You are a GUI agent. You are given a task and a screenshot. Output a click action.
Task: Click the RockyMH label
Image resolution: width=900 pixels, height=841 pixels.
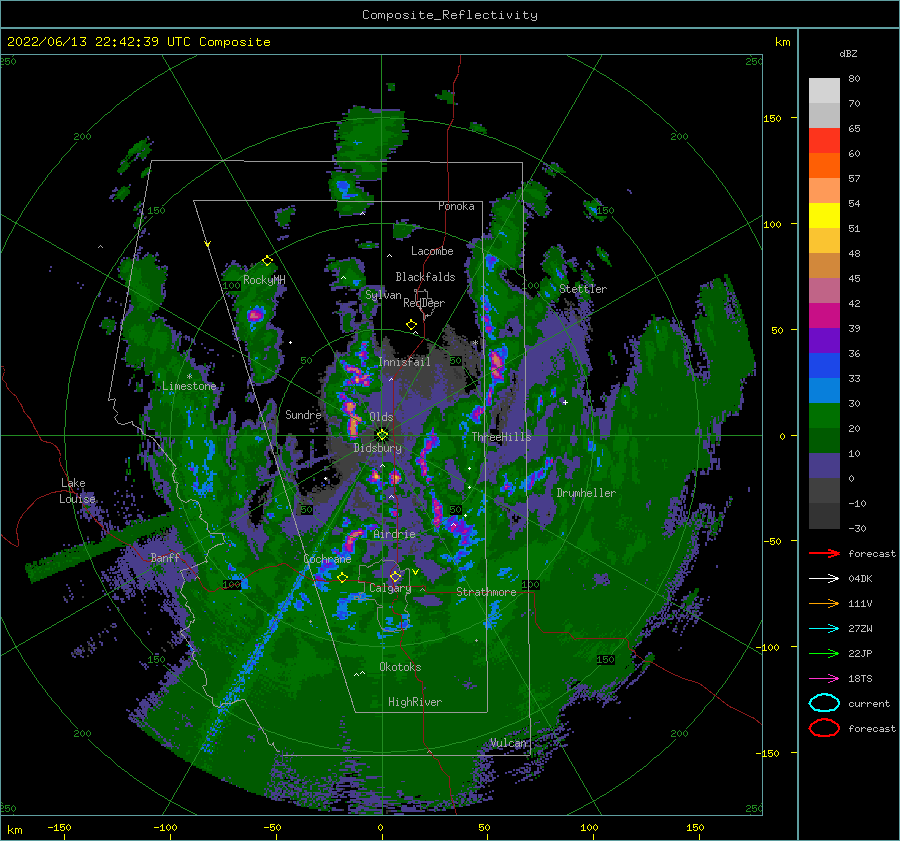click(264, 280)
